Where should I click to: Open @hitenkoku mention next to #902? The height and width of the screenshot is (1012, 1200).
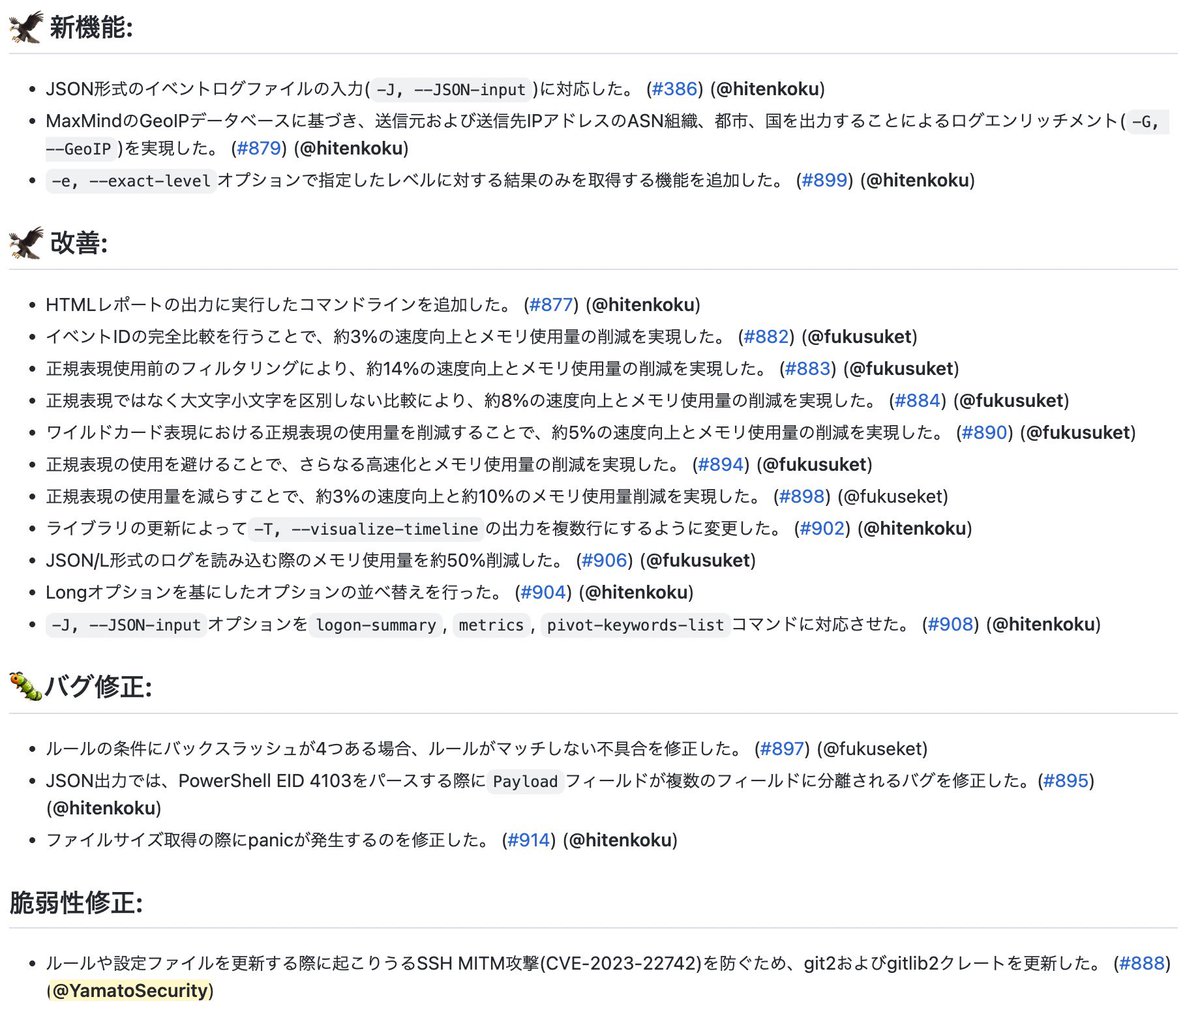tap(916, 529)
